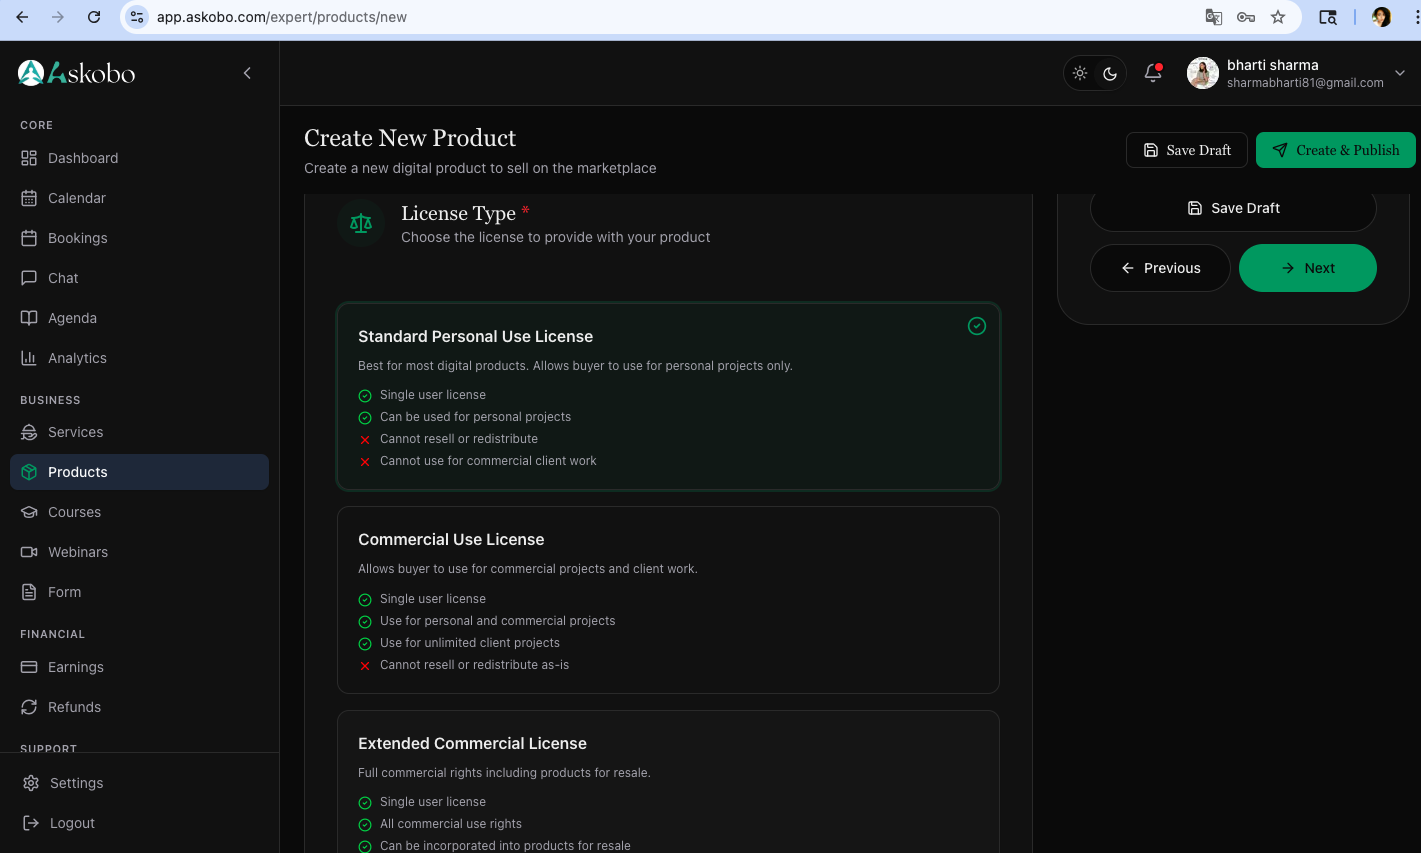Open the Google Translate icon in address bar
Viewport: 1421px width, 853px height.
pyautogui.click(x=1213, y=17)
